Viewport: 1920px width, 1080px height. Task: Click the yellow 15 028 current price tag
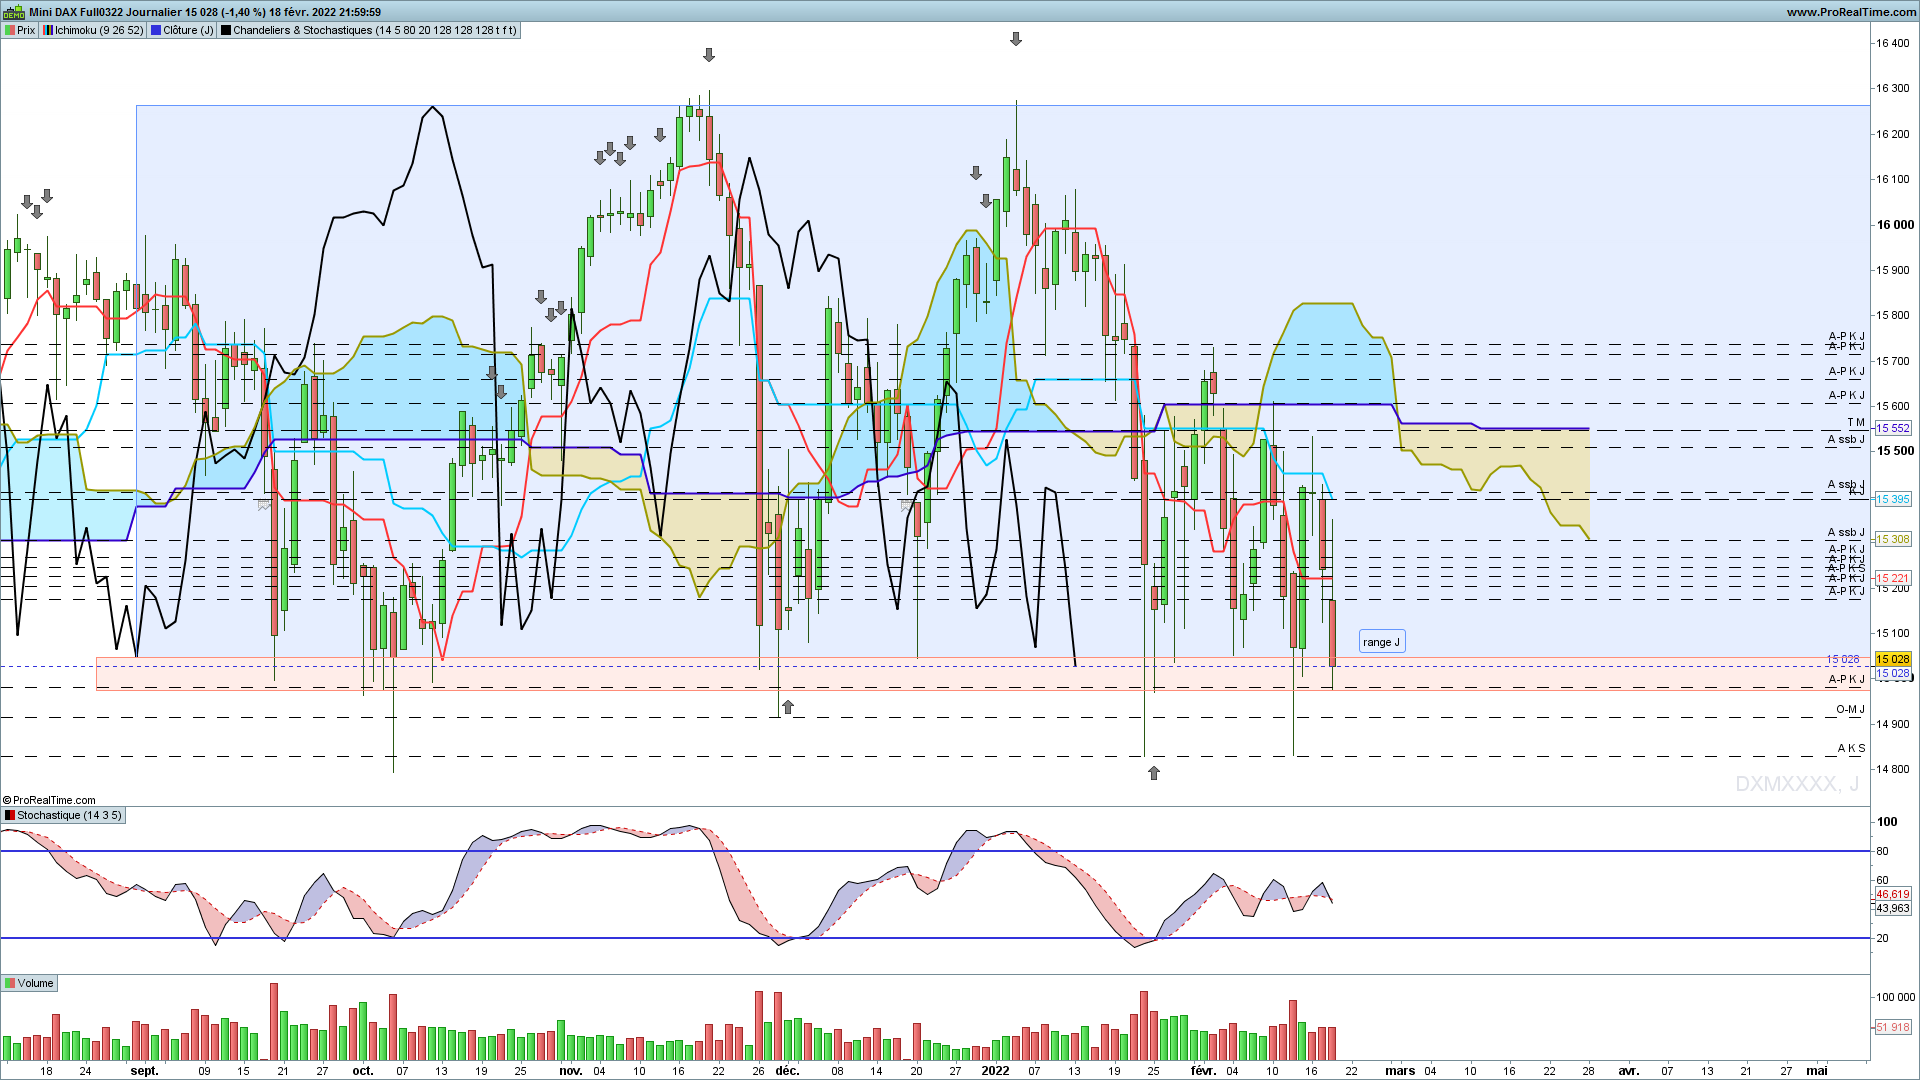(1893, 659)
